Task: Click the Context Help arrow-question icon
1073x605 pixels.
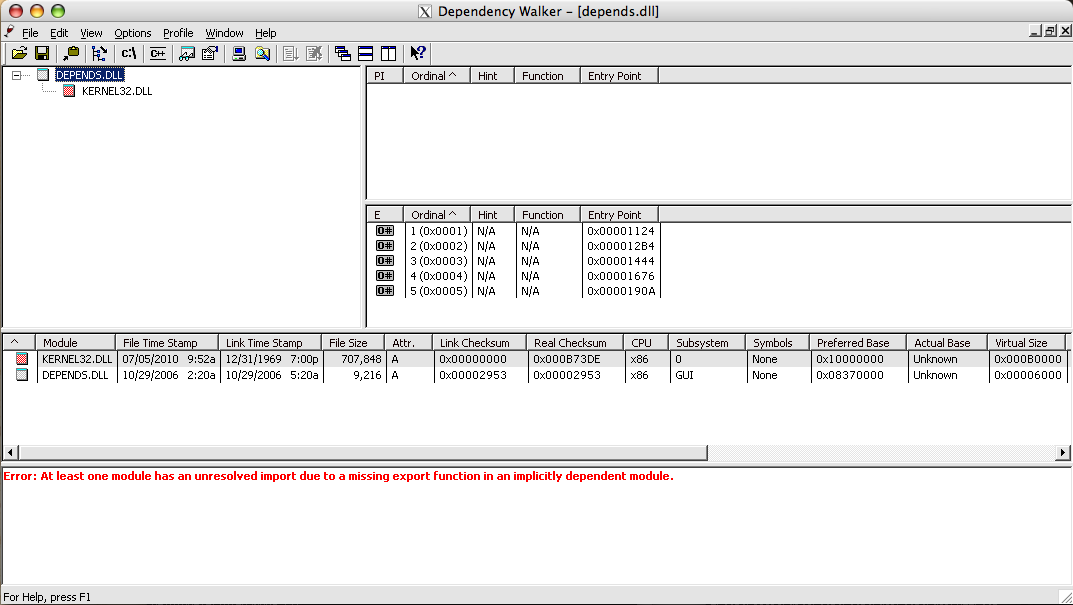Action: tap(417, 53)
